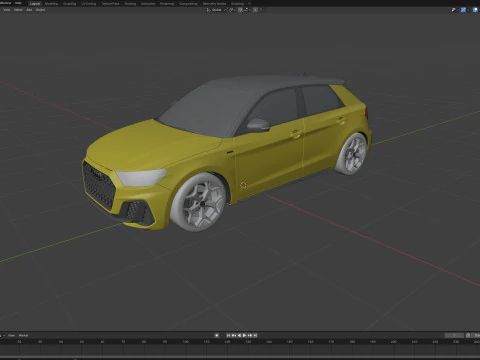Jump to timeline start frame
480x360 pixels.
coord(228,335)
